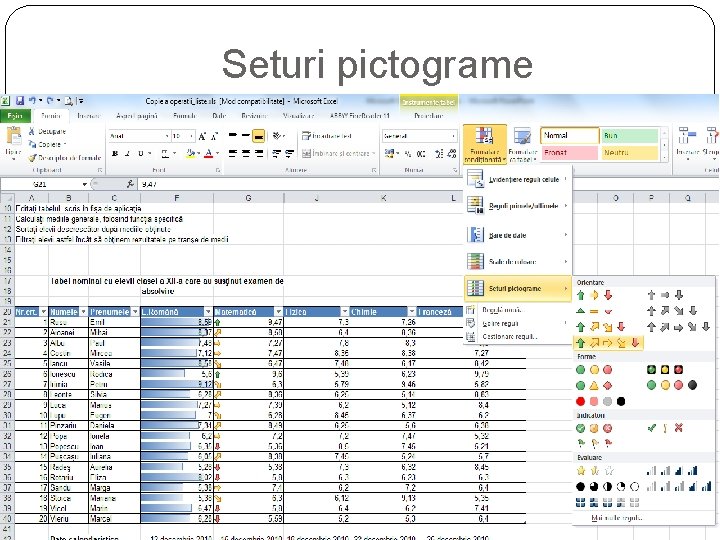Click the Undo arrow in the quick access toolbar

pos(33,100)
